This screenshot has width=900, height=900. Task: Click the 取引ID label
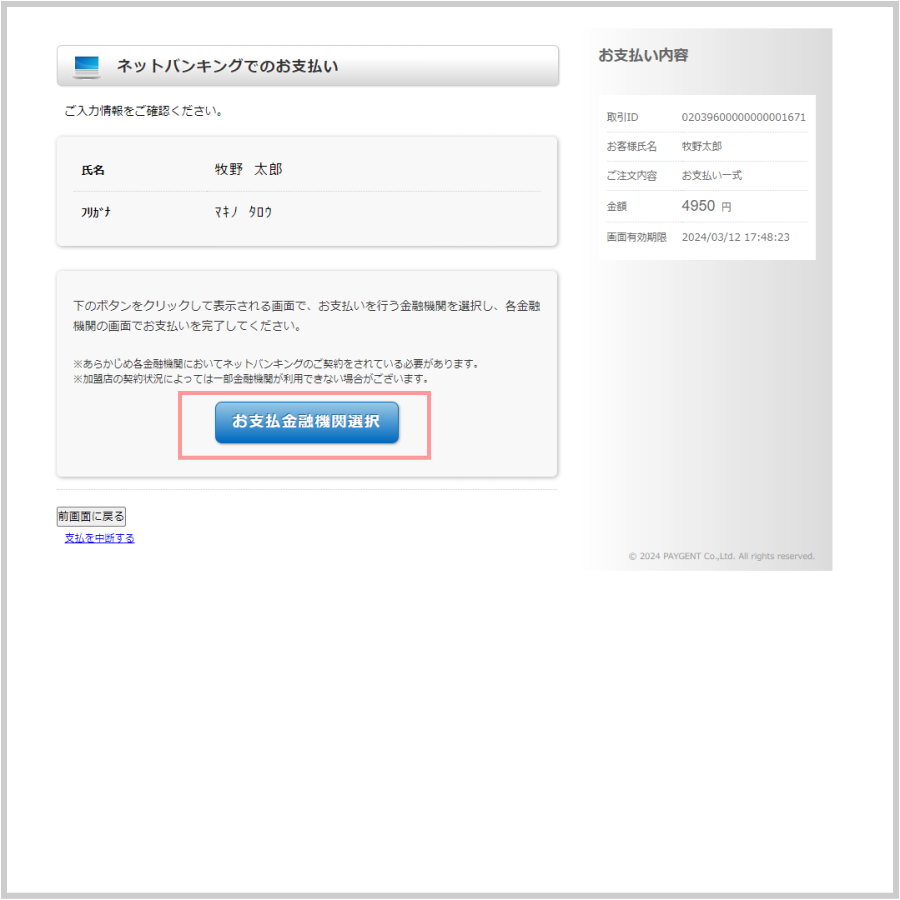[x=622, y=117]
